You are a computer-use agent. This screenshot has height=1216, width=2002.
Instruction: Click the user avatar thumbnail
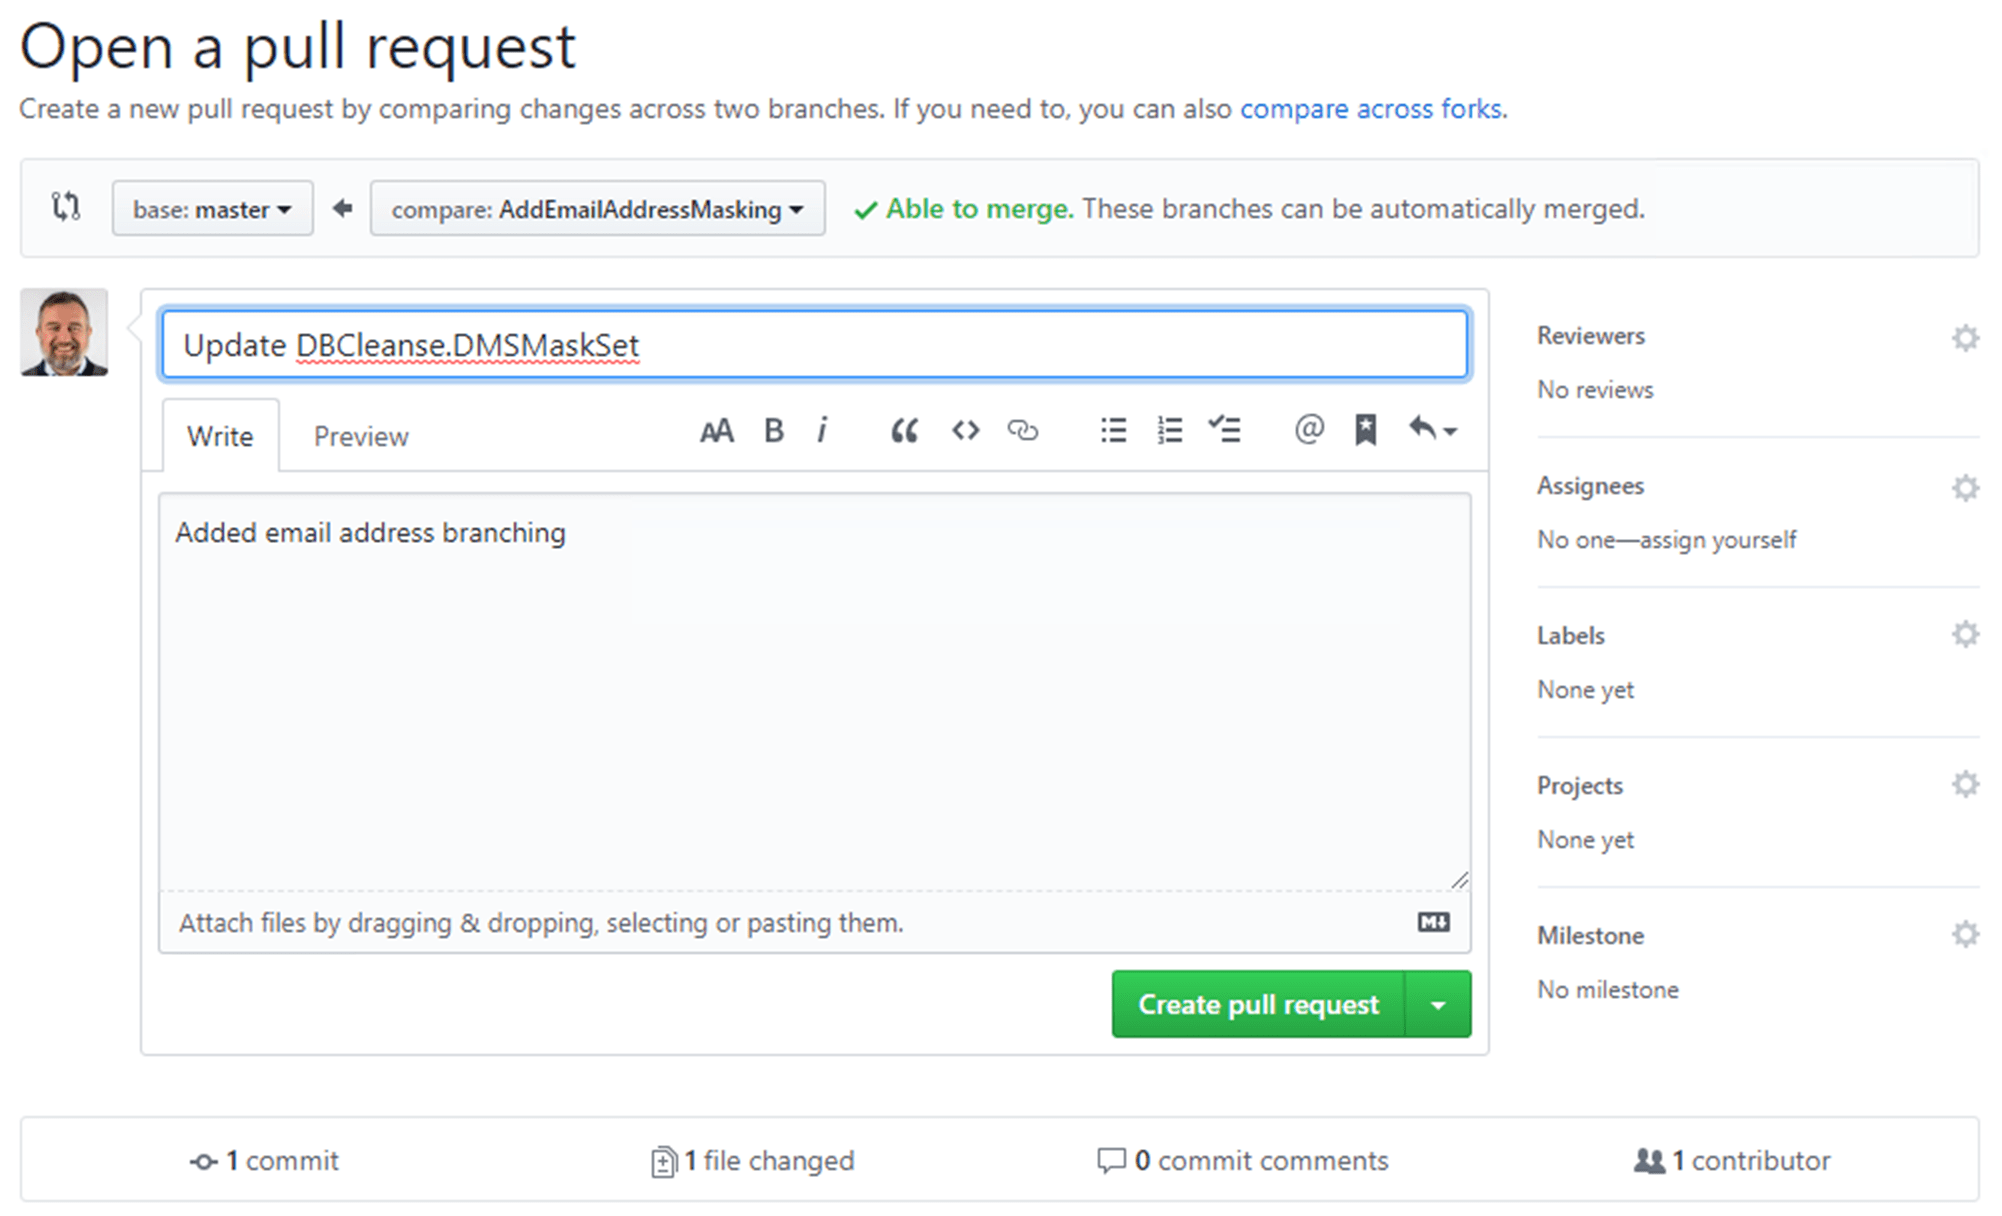(64, 332)
